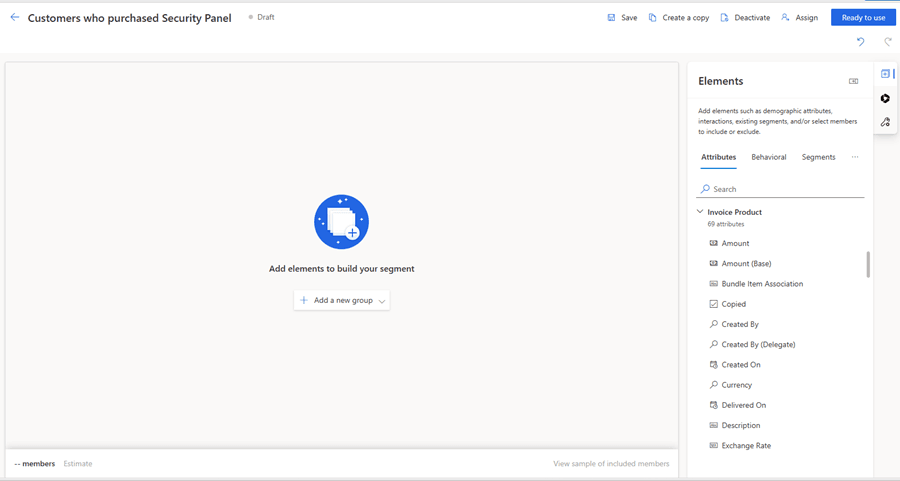Click the Ready to use button
This screenshot has width=900, height=481.
pyautogui.click(x=862, y=17)
